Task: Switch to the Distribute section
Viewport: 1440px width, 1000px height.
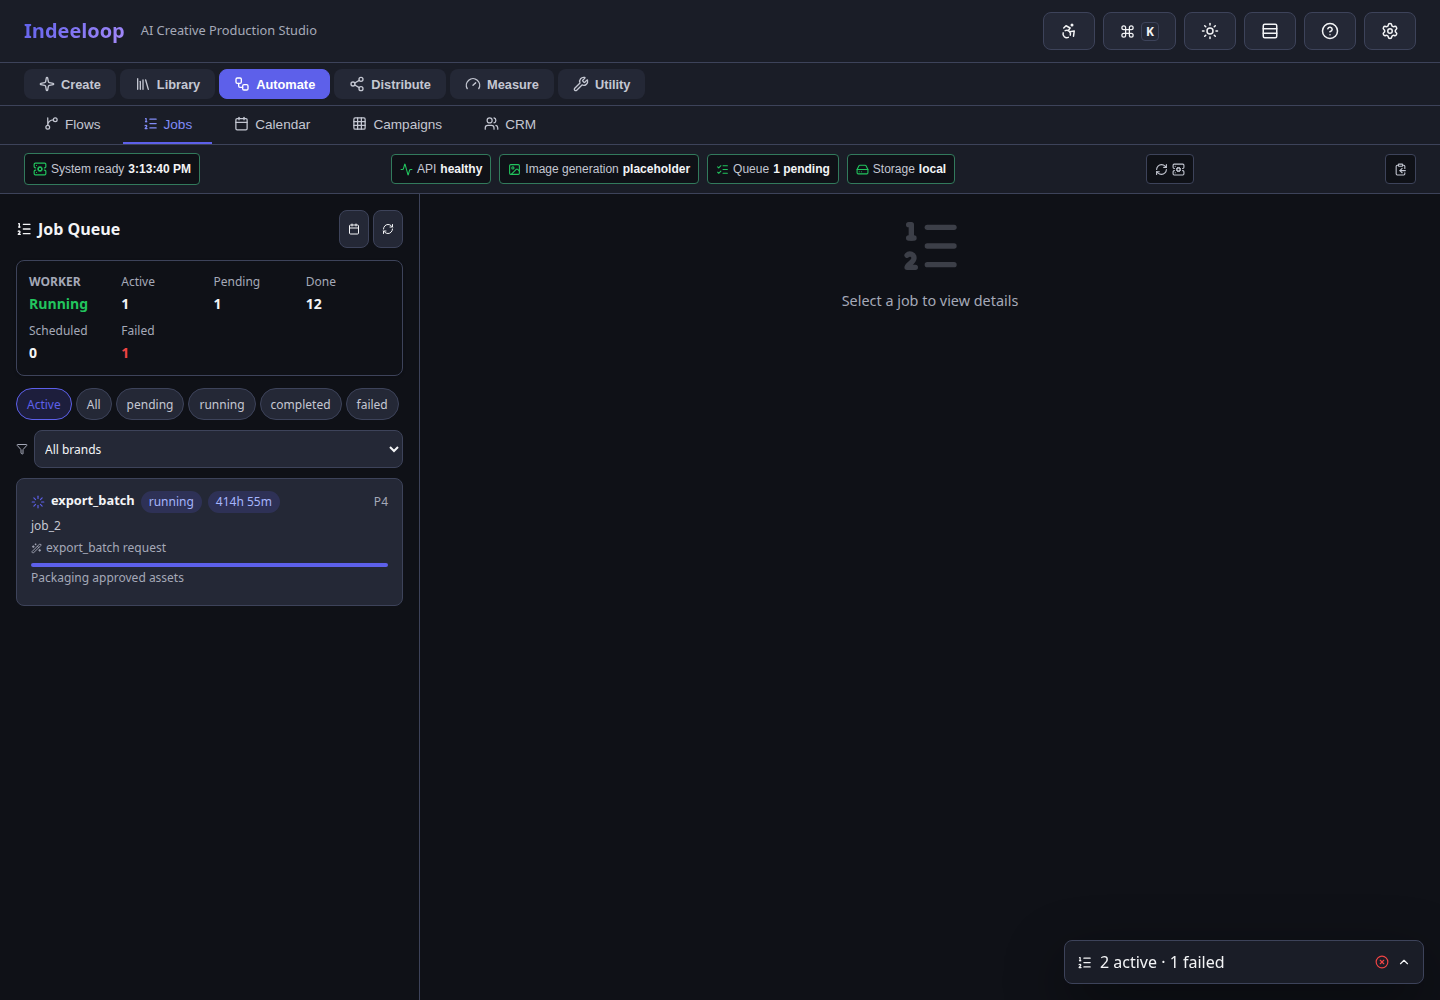Action: (390, 84)
